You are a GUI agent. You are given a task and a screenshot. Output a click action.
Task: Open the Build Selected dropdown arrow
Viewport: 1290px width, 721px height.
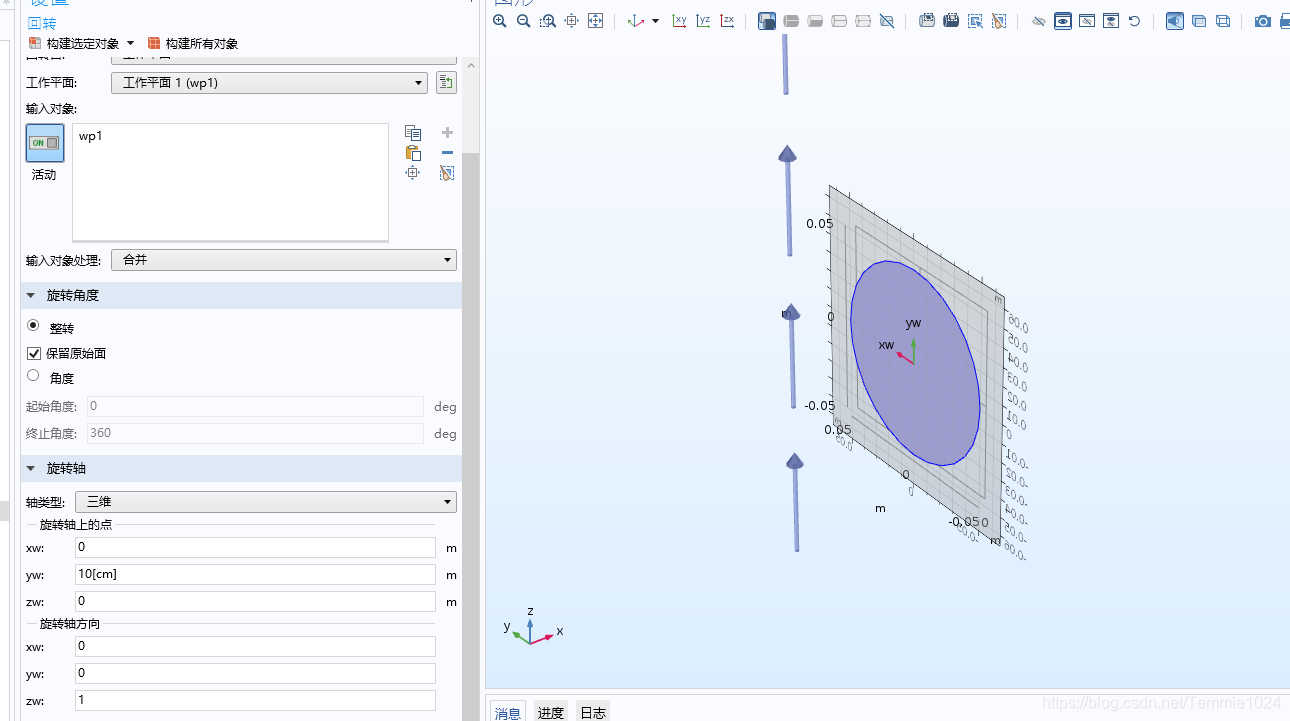[130, 43]
